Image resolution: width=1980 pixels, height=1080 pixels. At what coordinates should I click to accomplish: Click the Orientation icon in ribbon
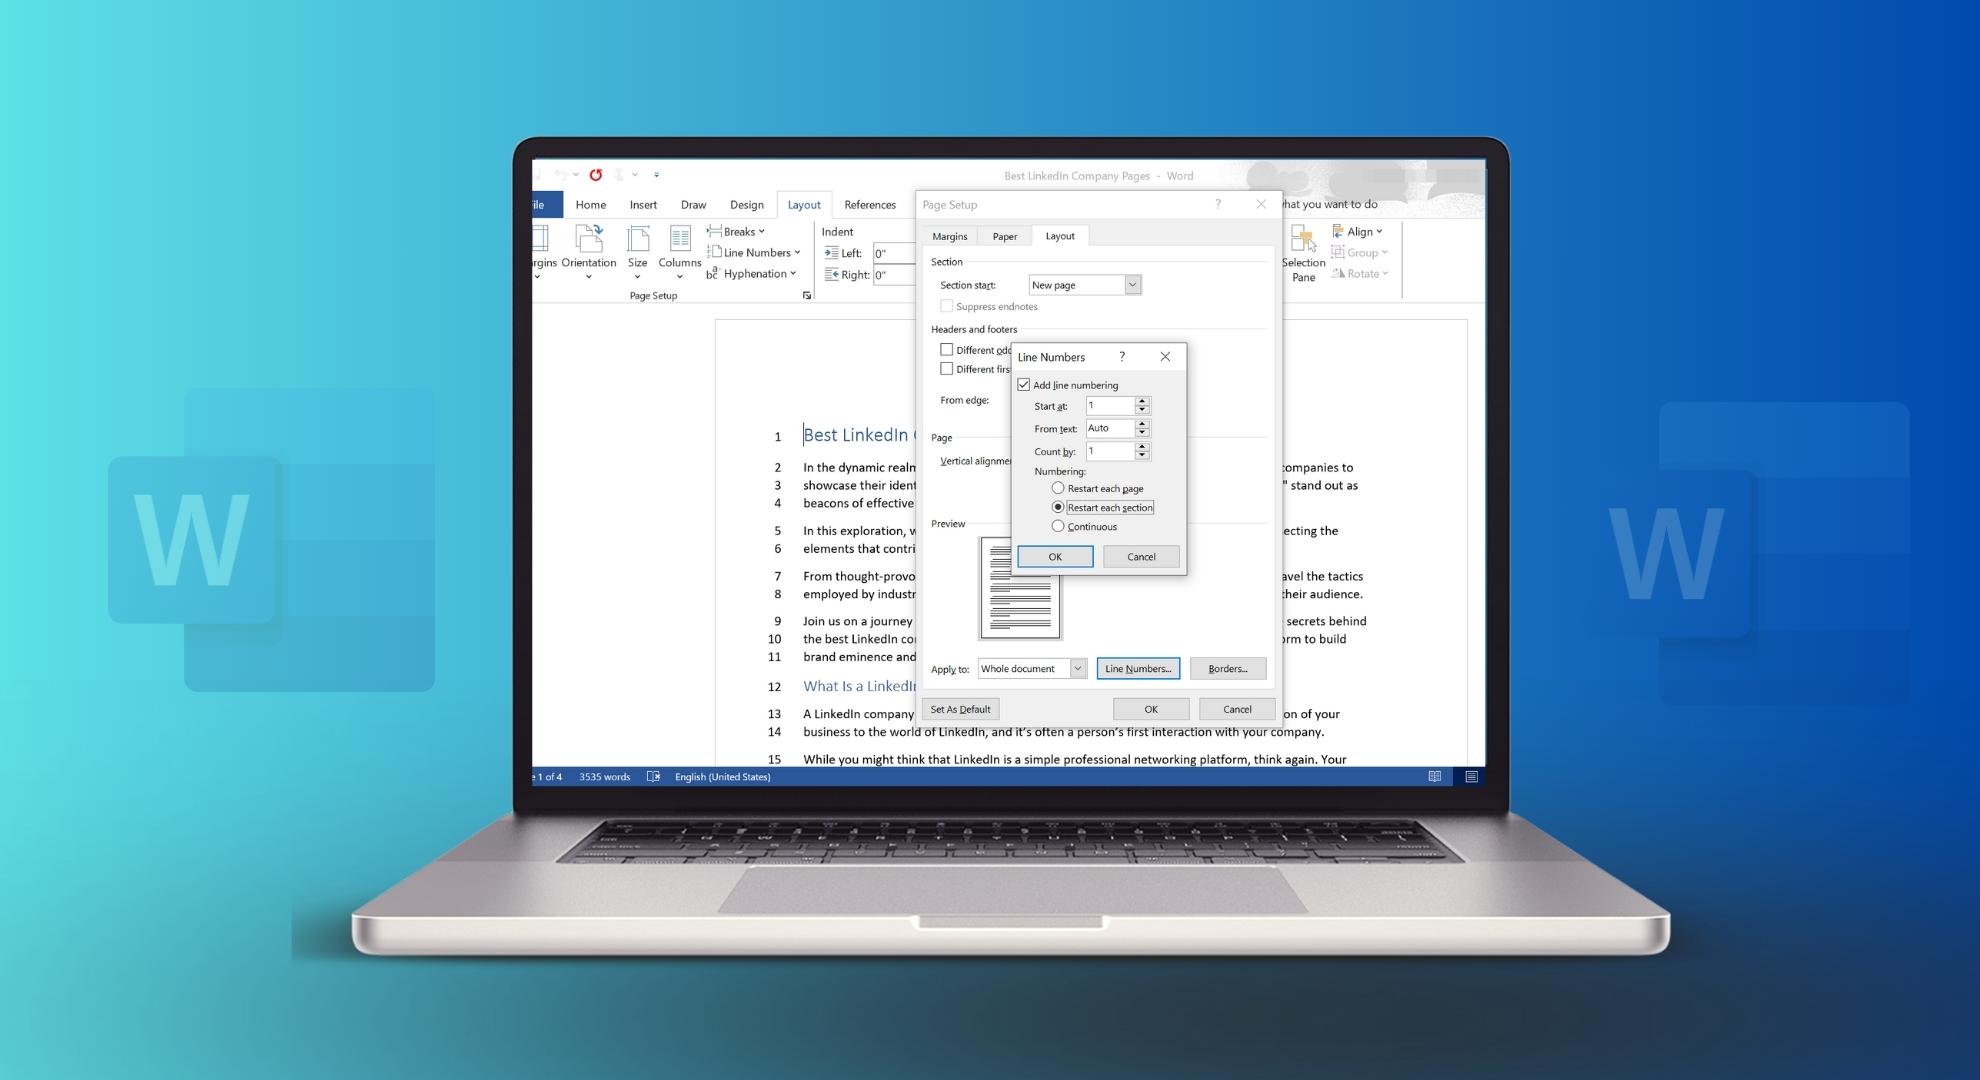(588, 240)
